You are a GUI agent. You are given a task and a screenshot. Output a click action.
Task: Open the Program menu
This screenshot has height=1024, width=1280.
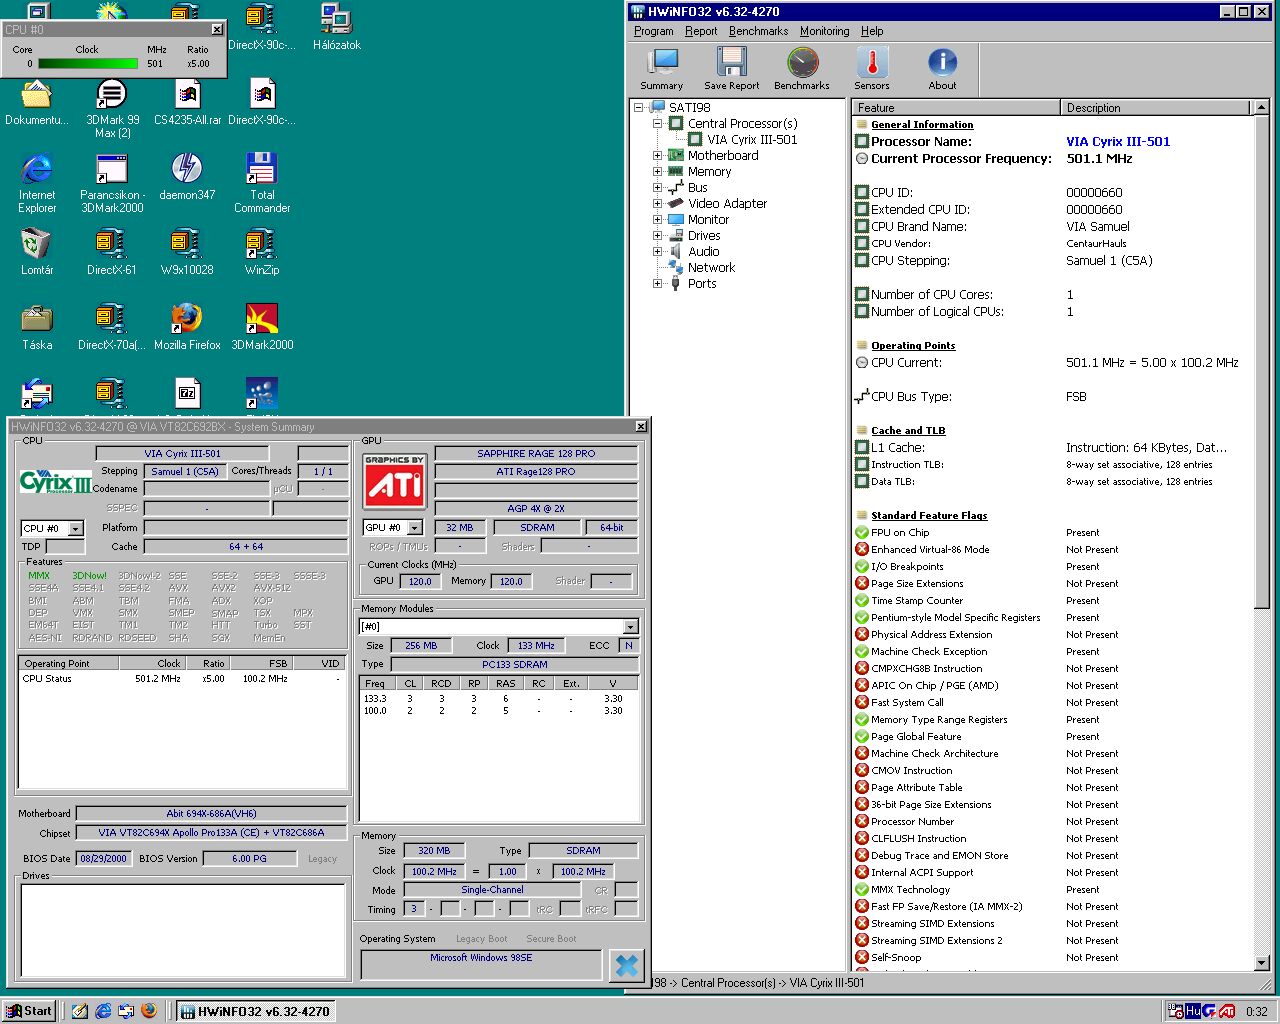[654, 31]
